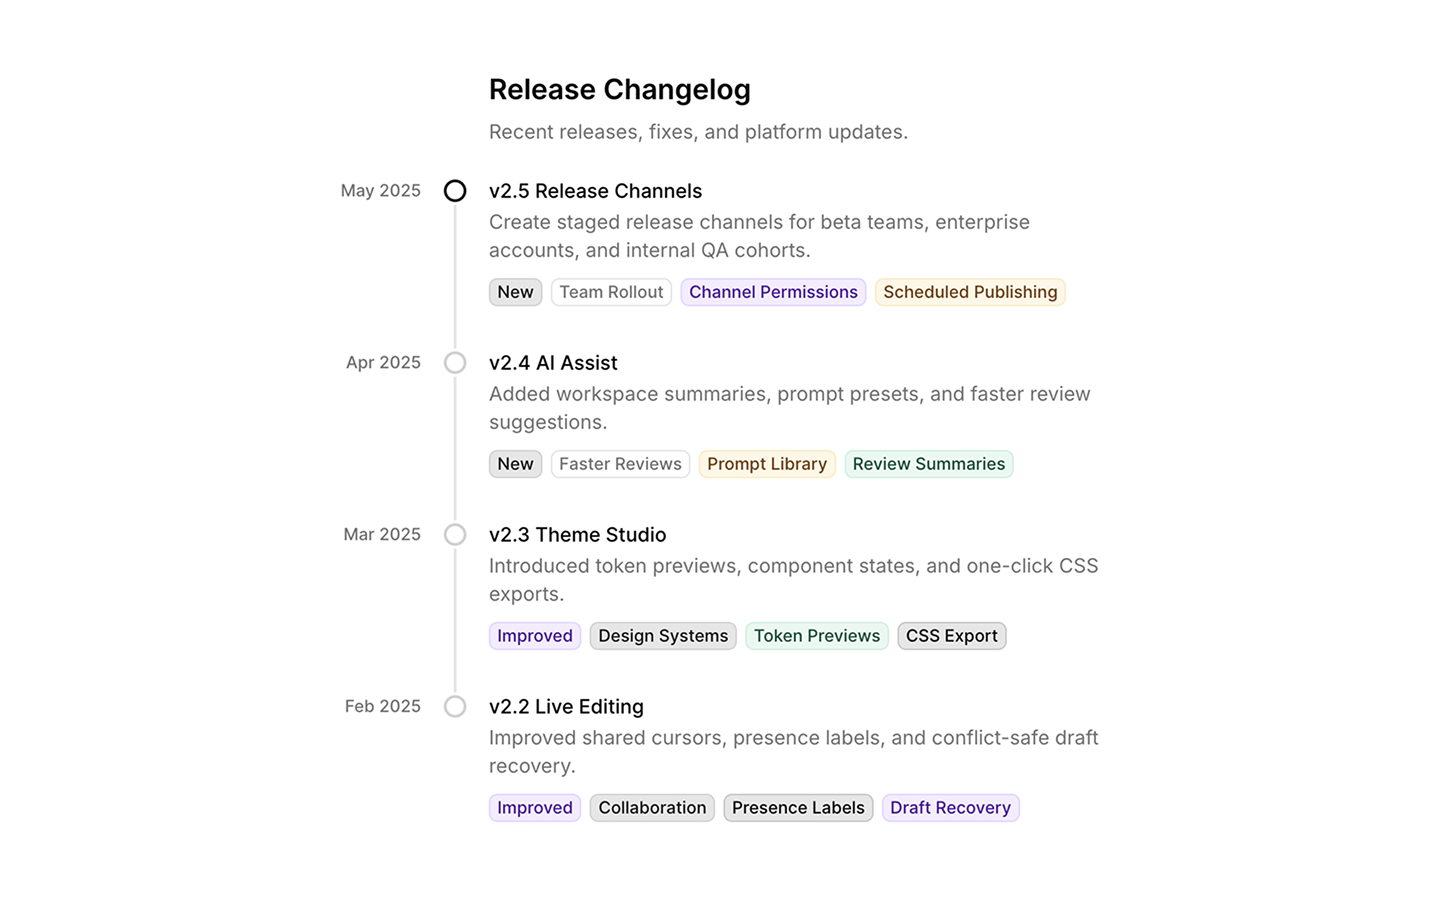Select the Improved tag under v2.3 Theme Studio
Viewport: 1440px width, 900px height.
(x=535, y=636)
